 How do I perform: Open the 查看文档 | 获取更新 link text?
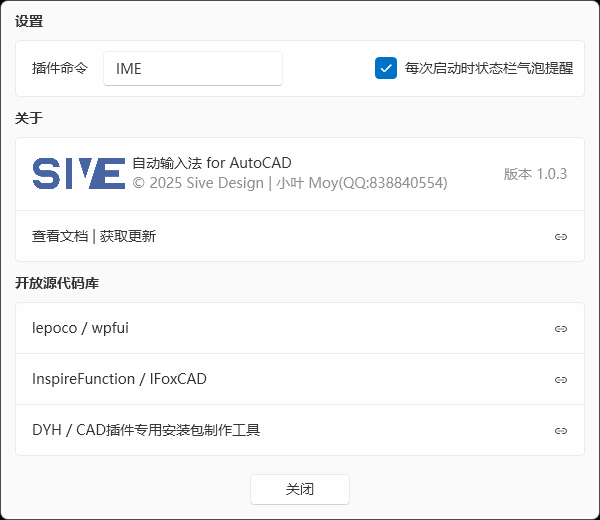pyautogui.click(x=94, y=237)
